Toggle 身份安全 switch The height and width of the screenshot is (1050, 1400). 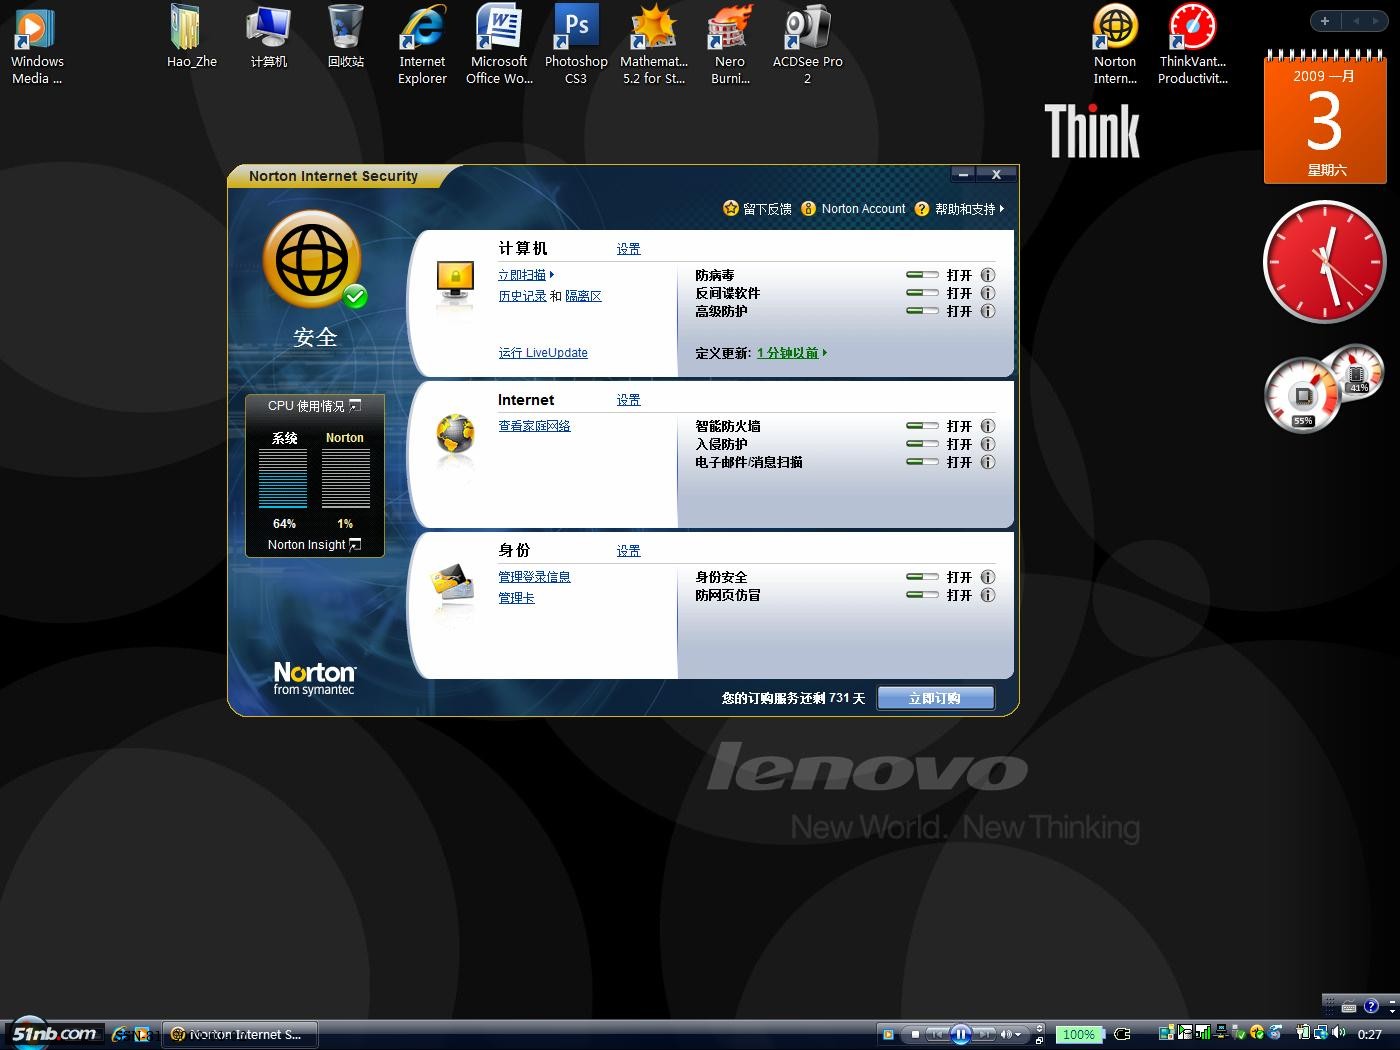(x=922, y=577)
